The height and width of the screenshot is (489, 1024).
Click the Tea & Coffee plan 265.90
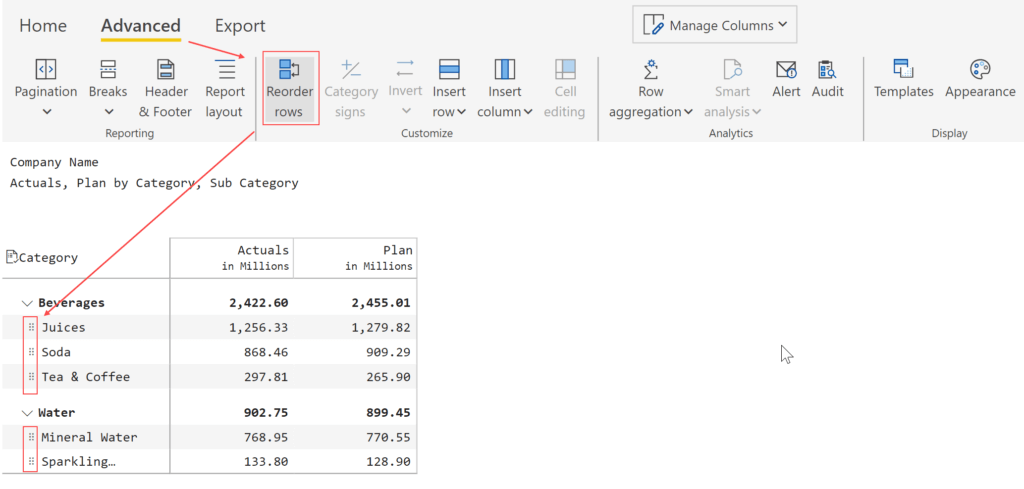[389, 377]
